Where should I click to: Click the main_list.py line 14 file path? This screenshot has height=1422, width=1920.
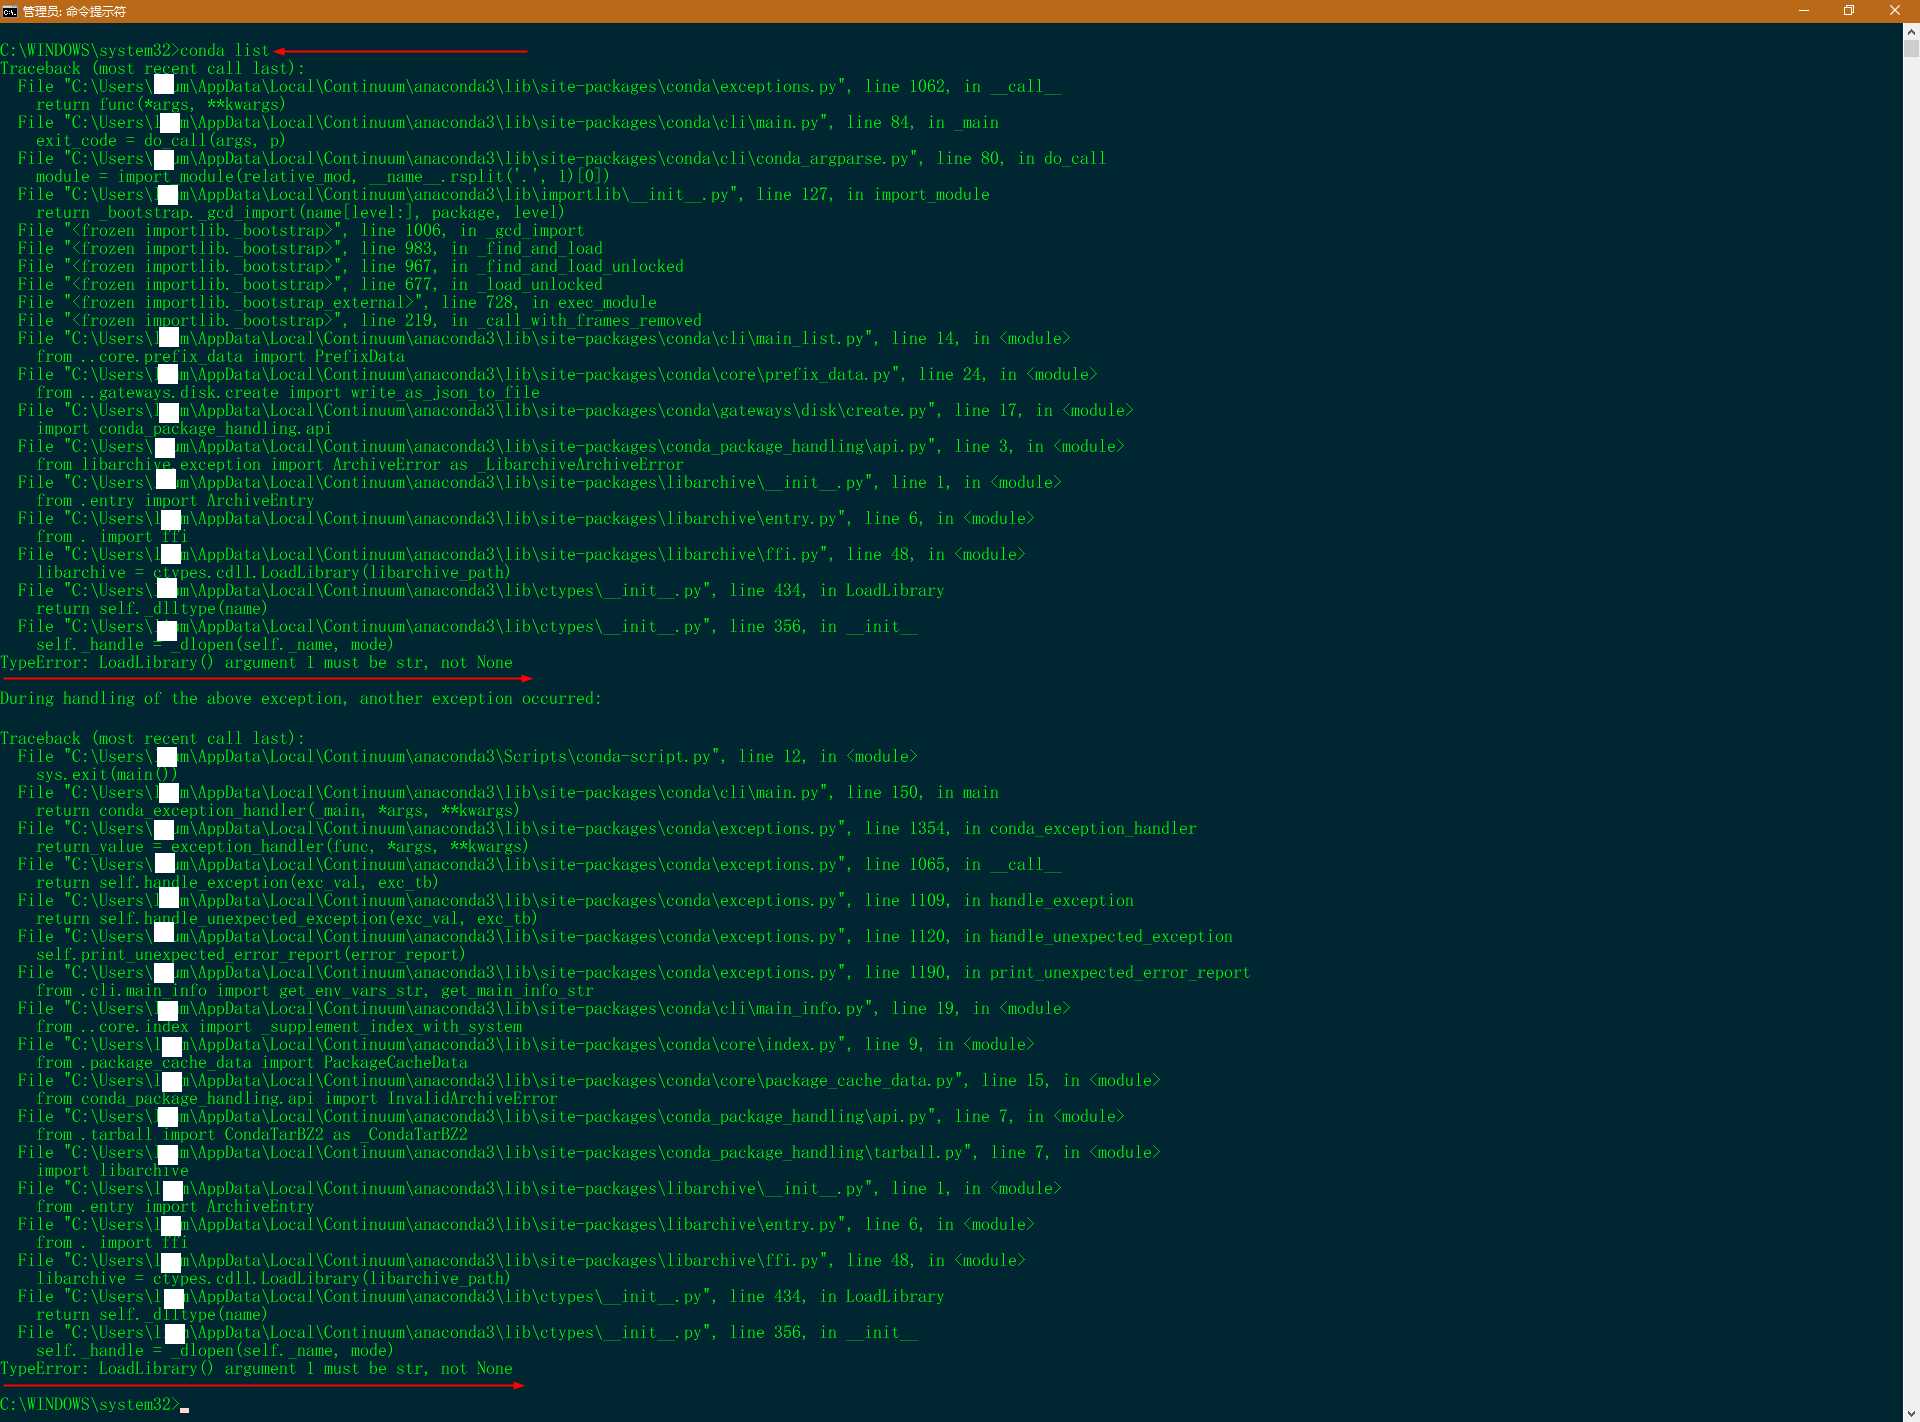click(544, 338)
